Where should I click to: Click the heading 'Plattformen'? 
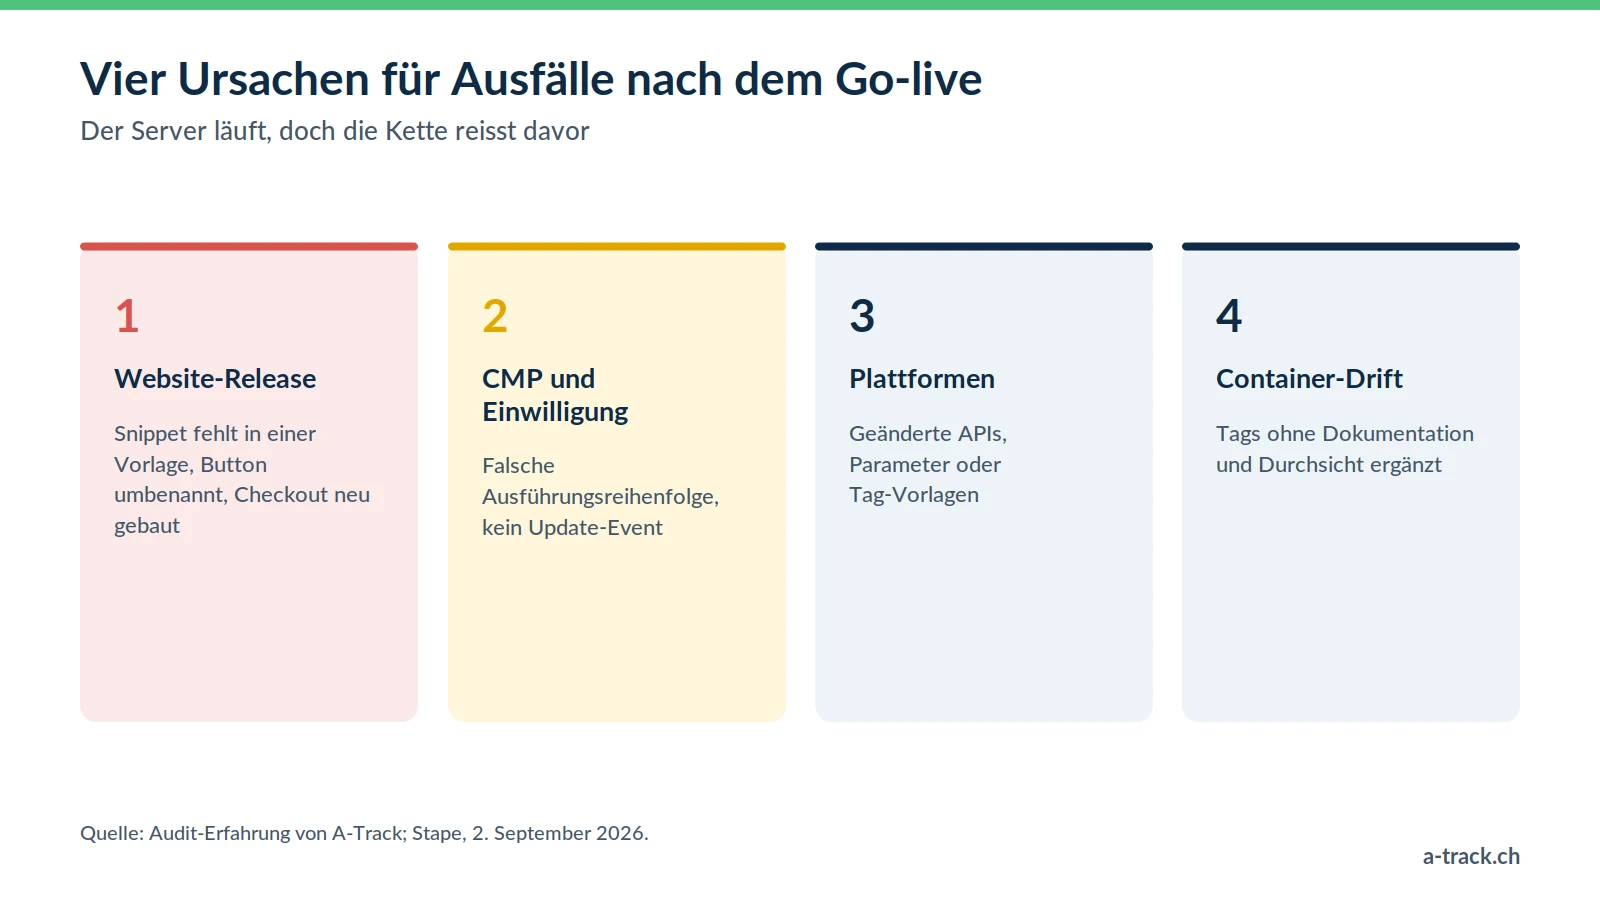(922, 379)
